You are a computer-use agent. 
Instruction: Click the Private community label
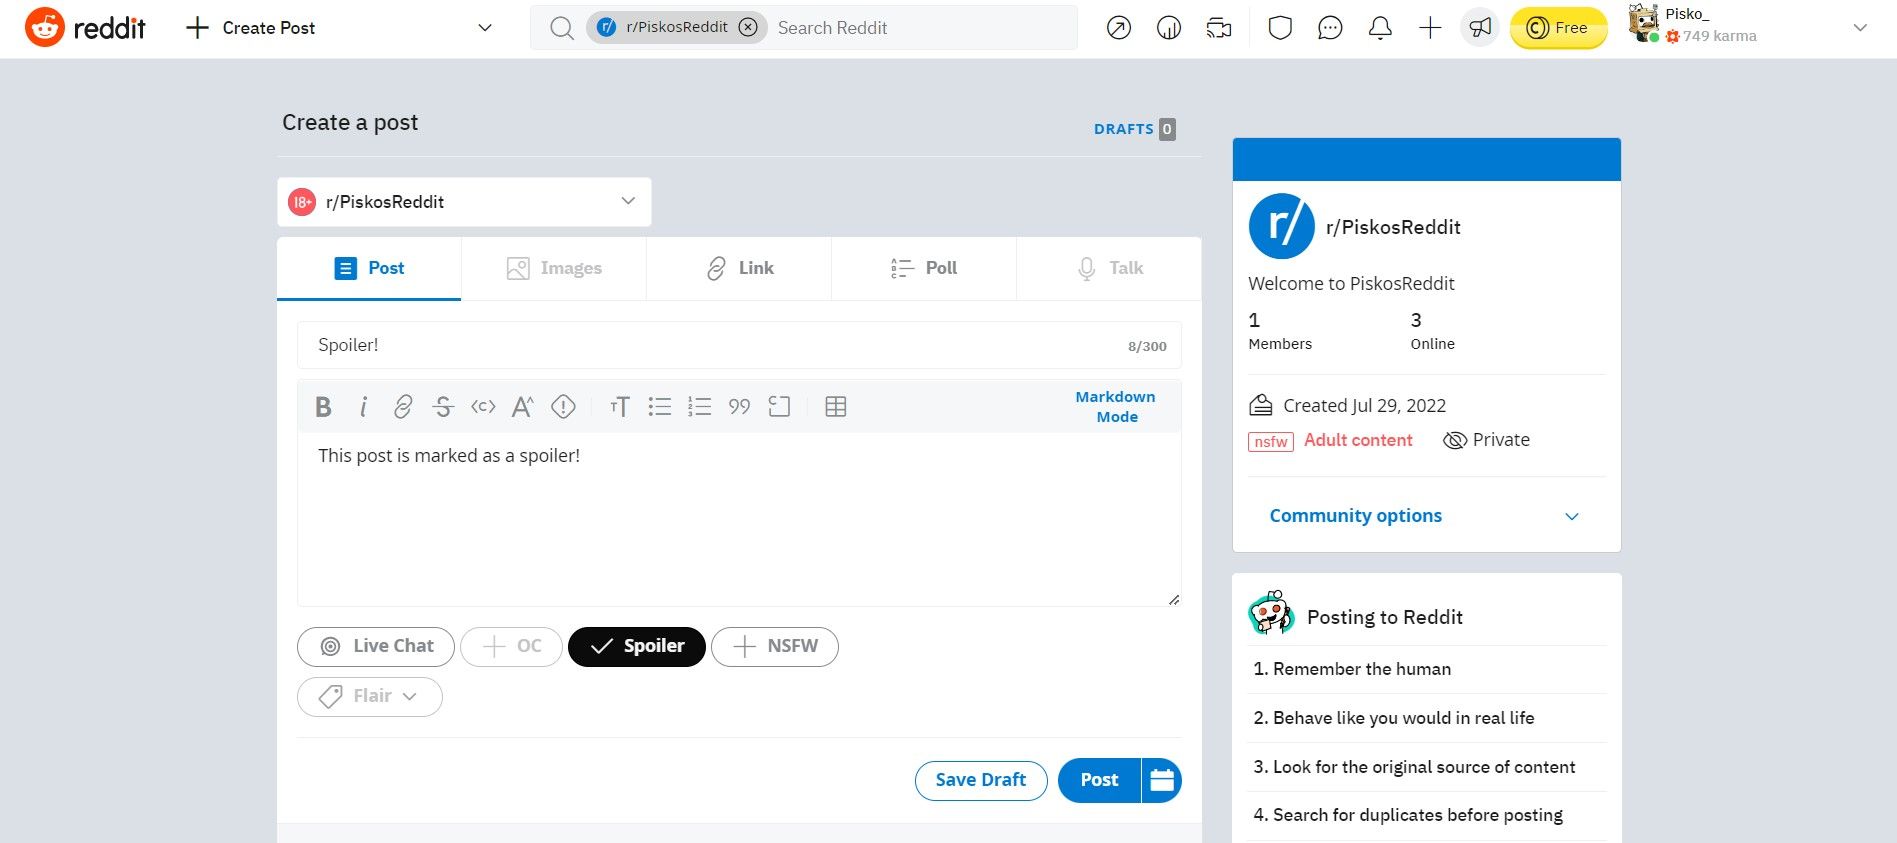(1487, 440)
